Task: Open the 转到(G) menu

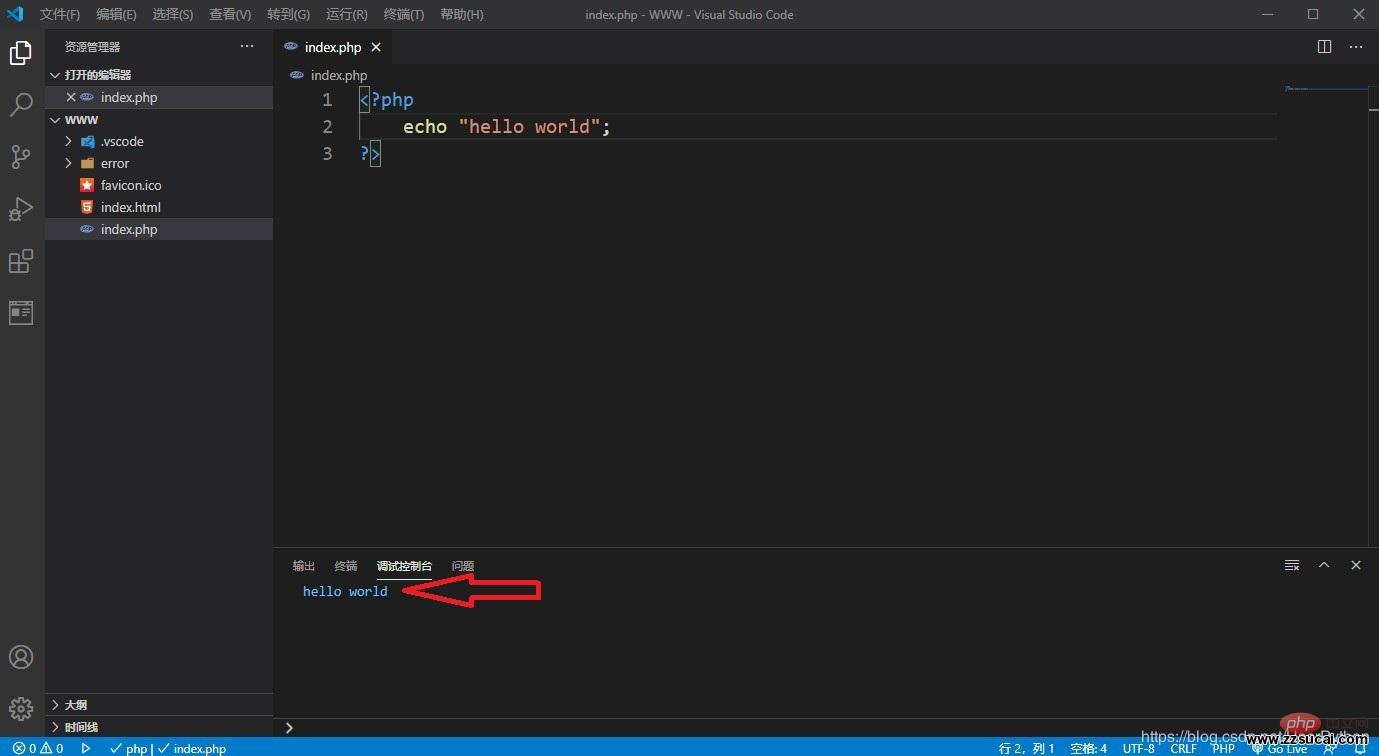Action: coord(288,14)
